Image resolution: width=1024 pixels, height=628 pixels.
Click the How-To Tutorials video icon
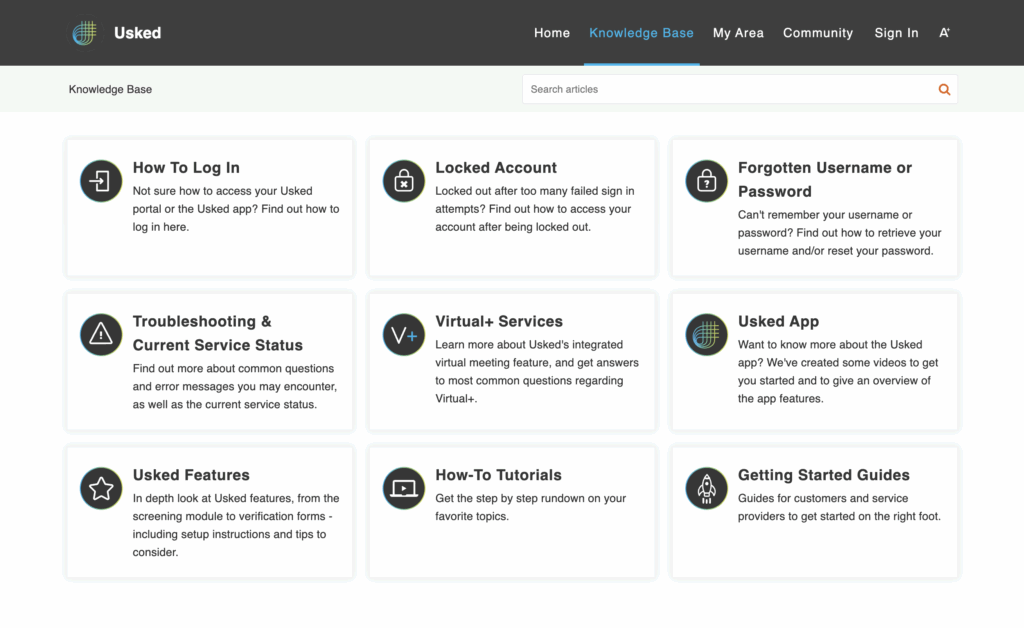pos(403,488)
